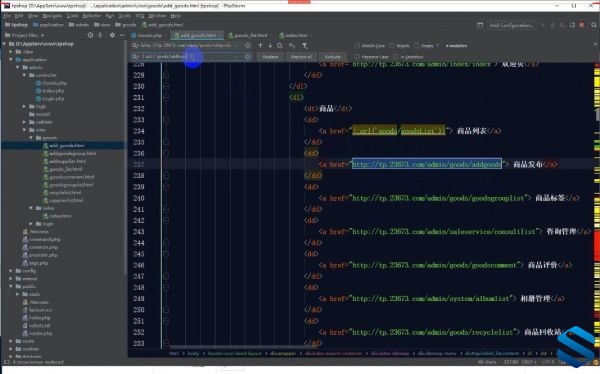Click the project tree vertical scrollbar
Screen dimensions: 600x374
tap(125, 157)
